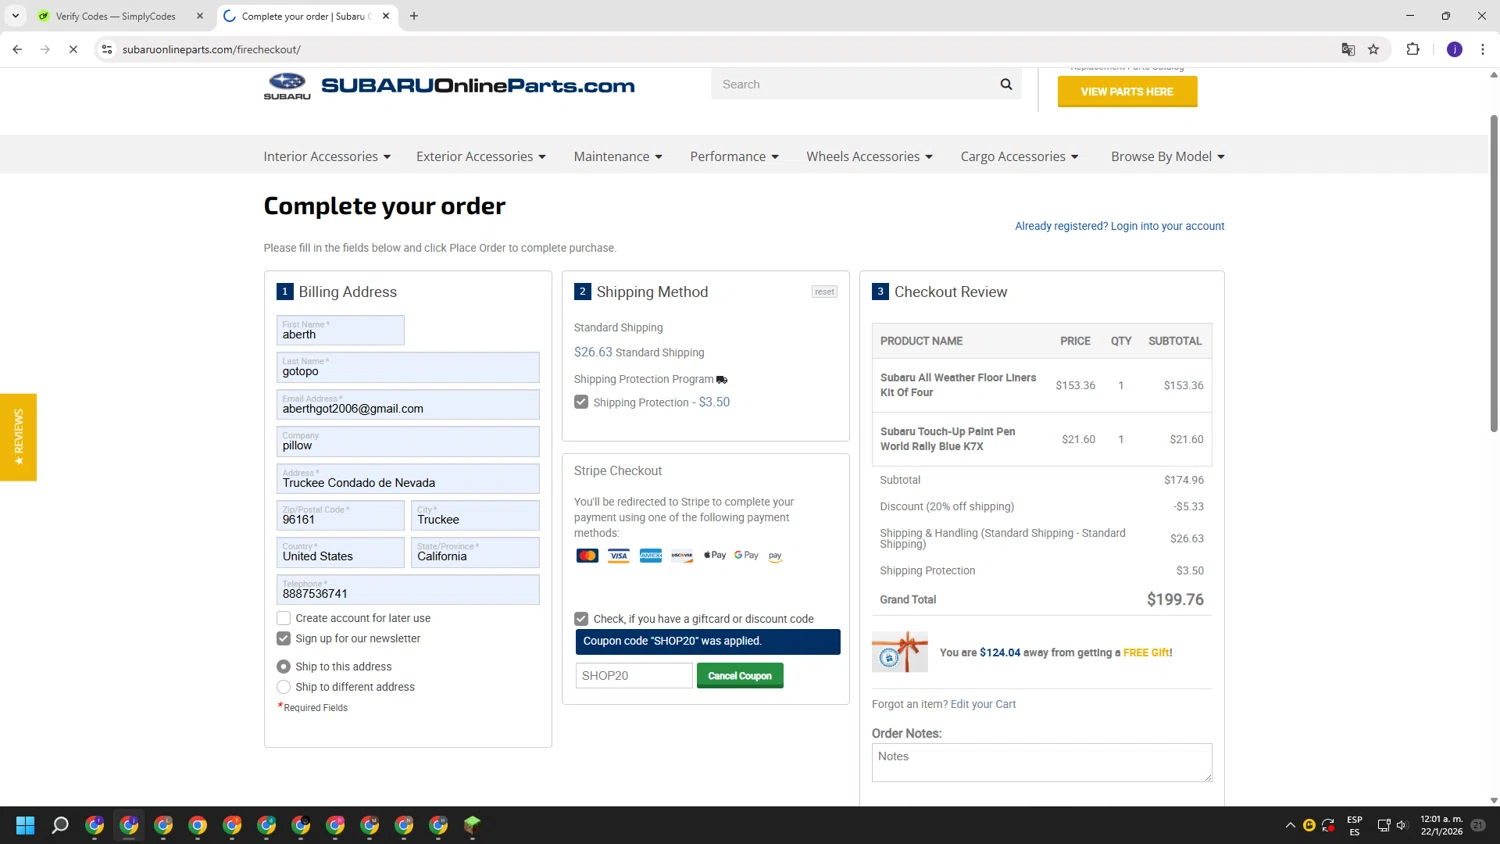Open volume control in system tray
This screenshot has width=1500, height=844.
coord(1402,825)
